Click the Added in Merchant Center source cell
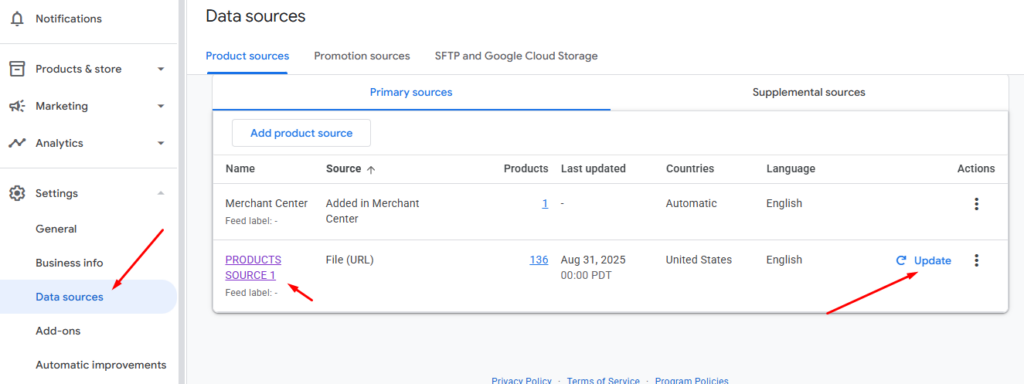Screen dimensions: 1024x384 click(372, 212)
